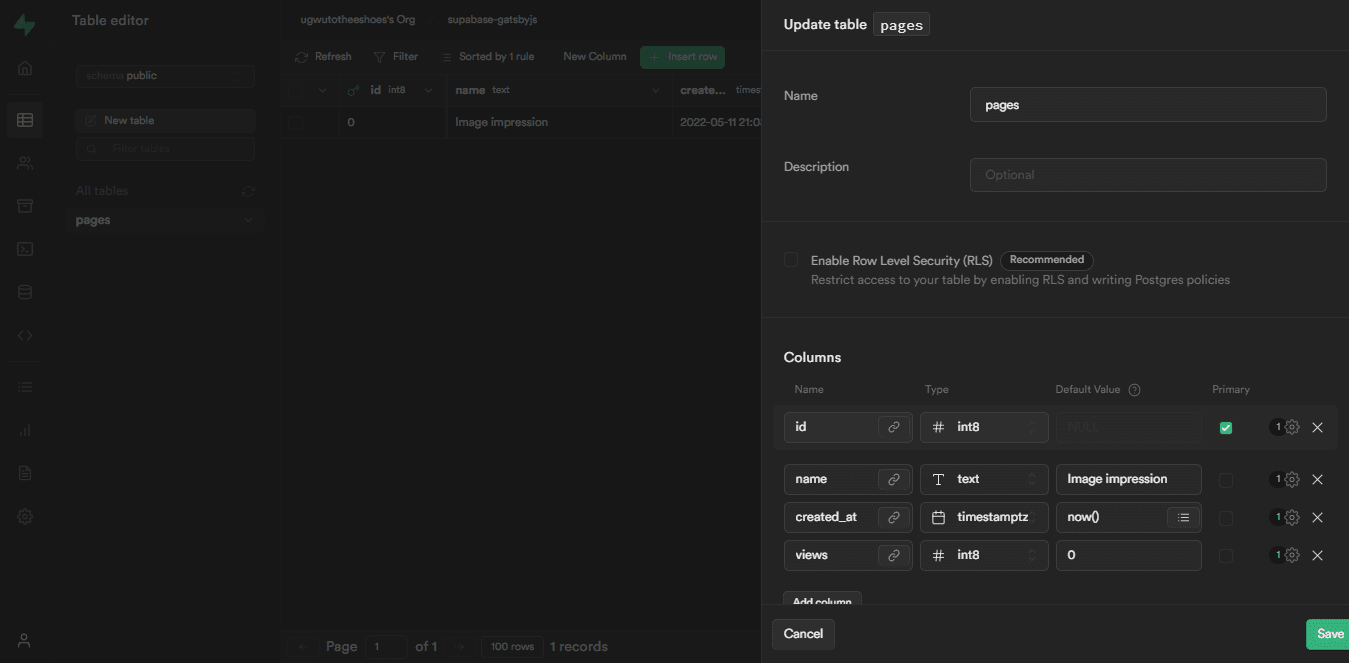Open text type dropdown for name column
Screen dimensions: 1349x663
[x=984, y=479]
